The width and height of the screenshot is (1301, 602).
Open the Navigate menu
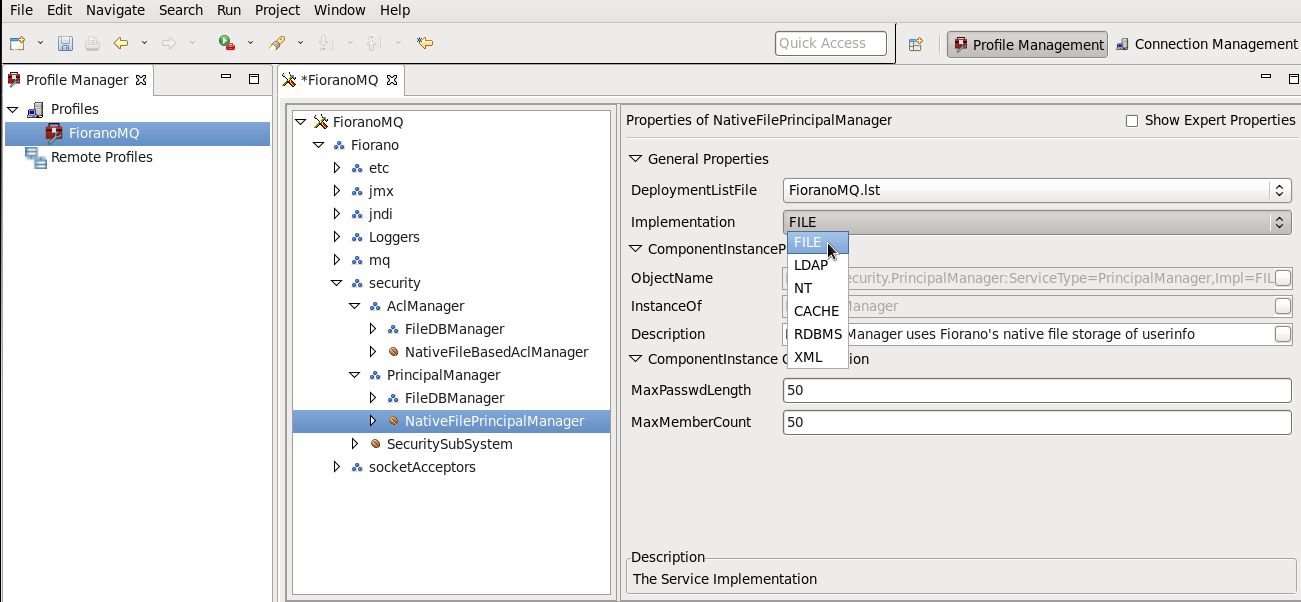[x=115, y=10]
